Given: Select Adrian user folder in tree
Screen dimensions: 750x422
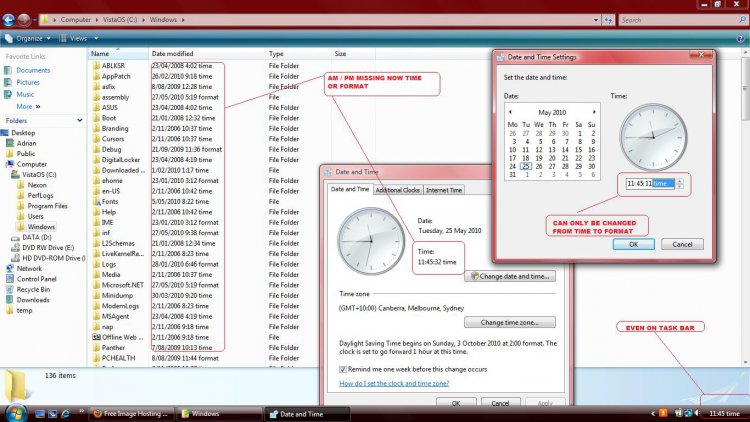Looking at the screenshot, I should pyautogui.click(x=26, y=143).
